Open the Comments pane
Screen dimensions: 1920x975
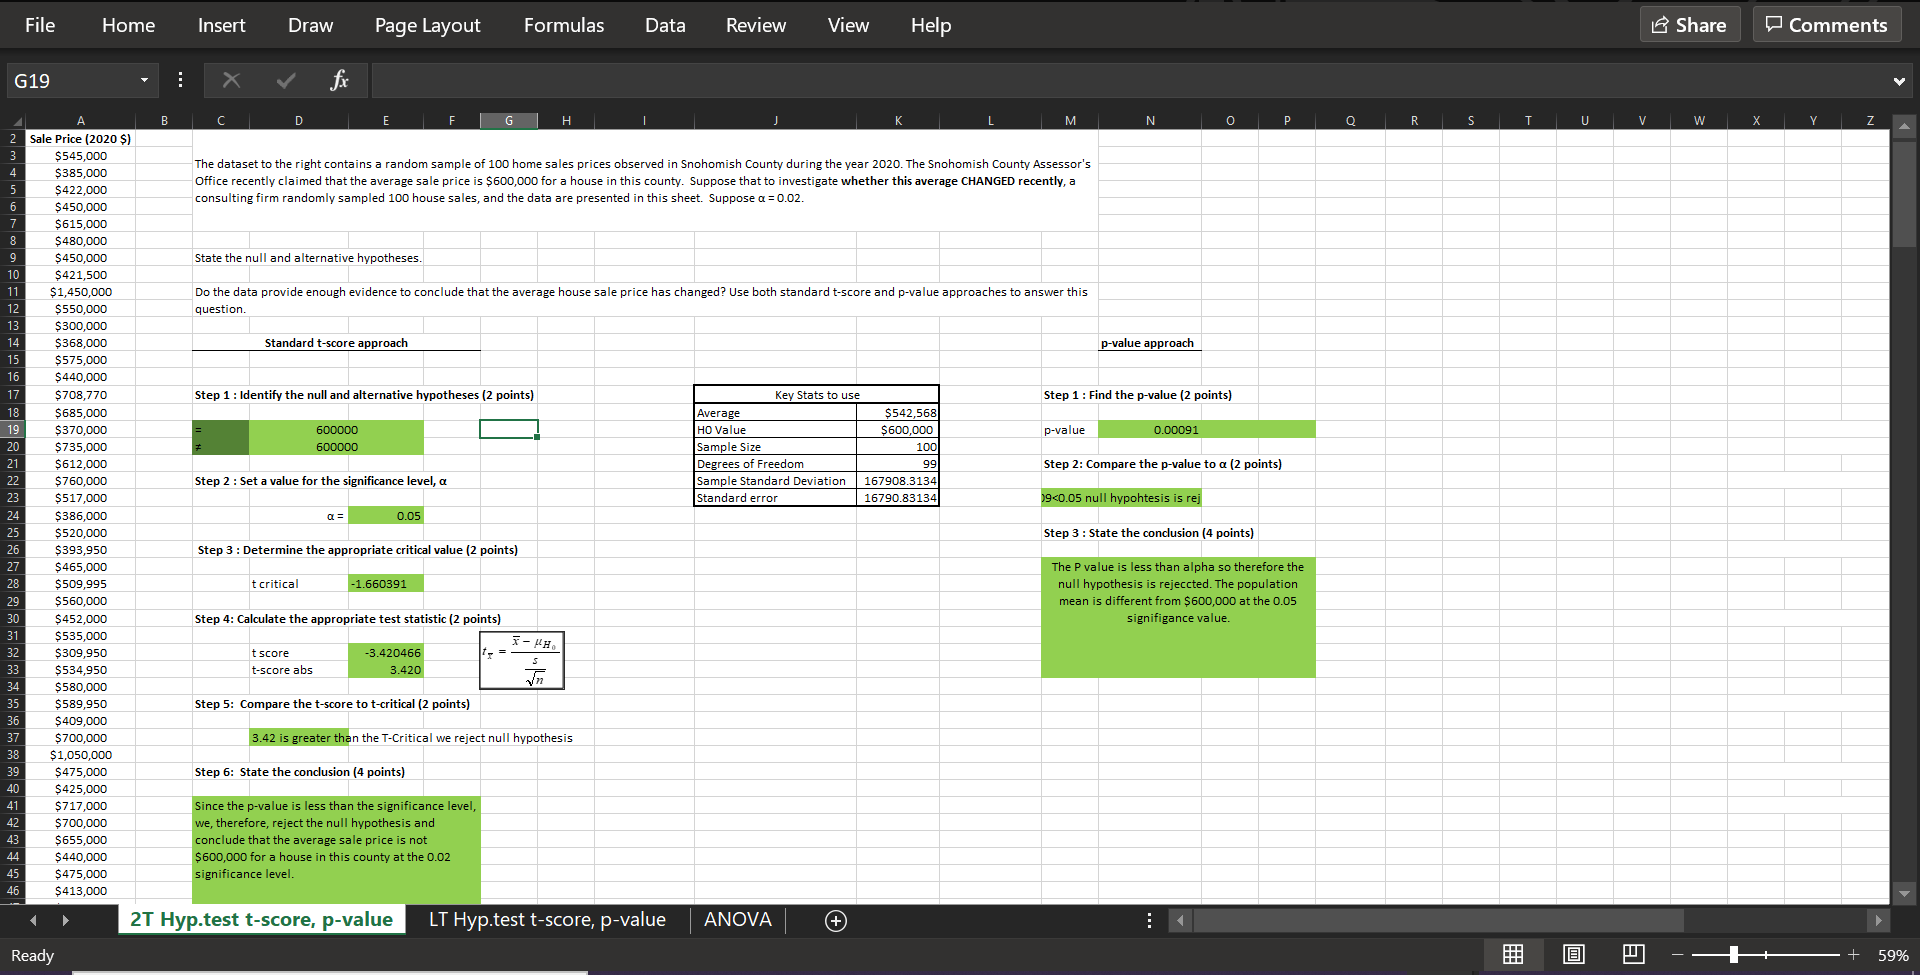point(1827,24)
